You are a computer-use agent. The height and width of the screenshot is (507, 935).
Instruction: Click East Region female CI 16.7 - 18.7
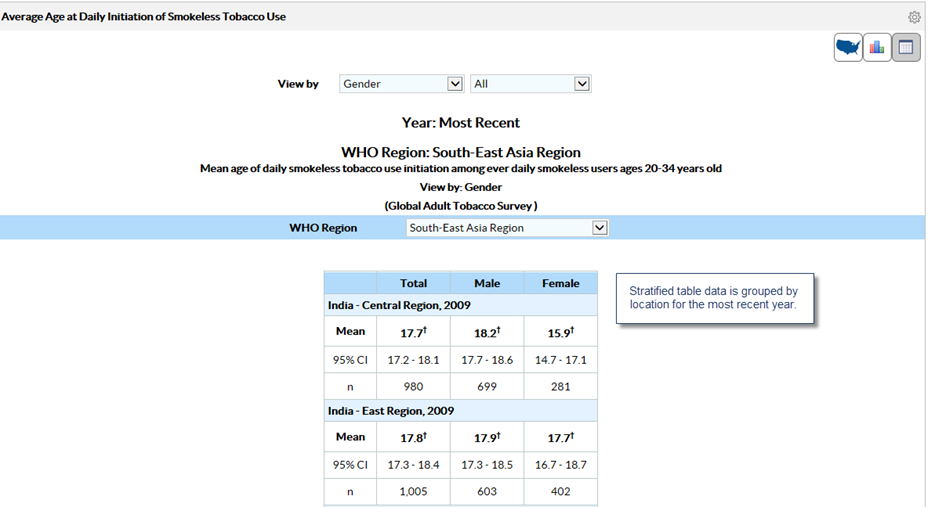click(560, 465)
